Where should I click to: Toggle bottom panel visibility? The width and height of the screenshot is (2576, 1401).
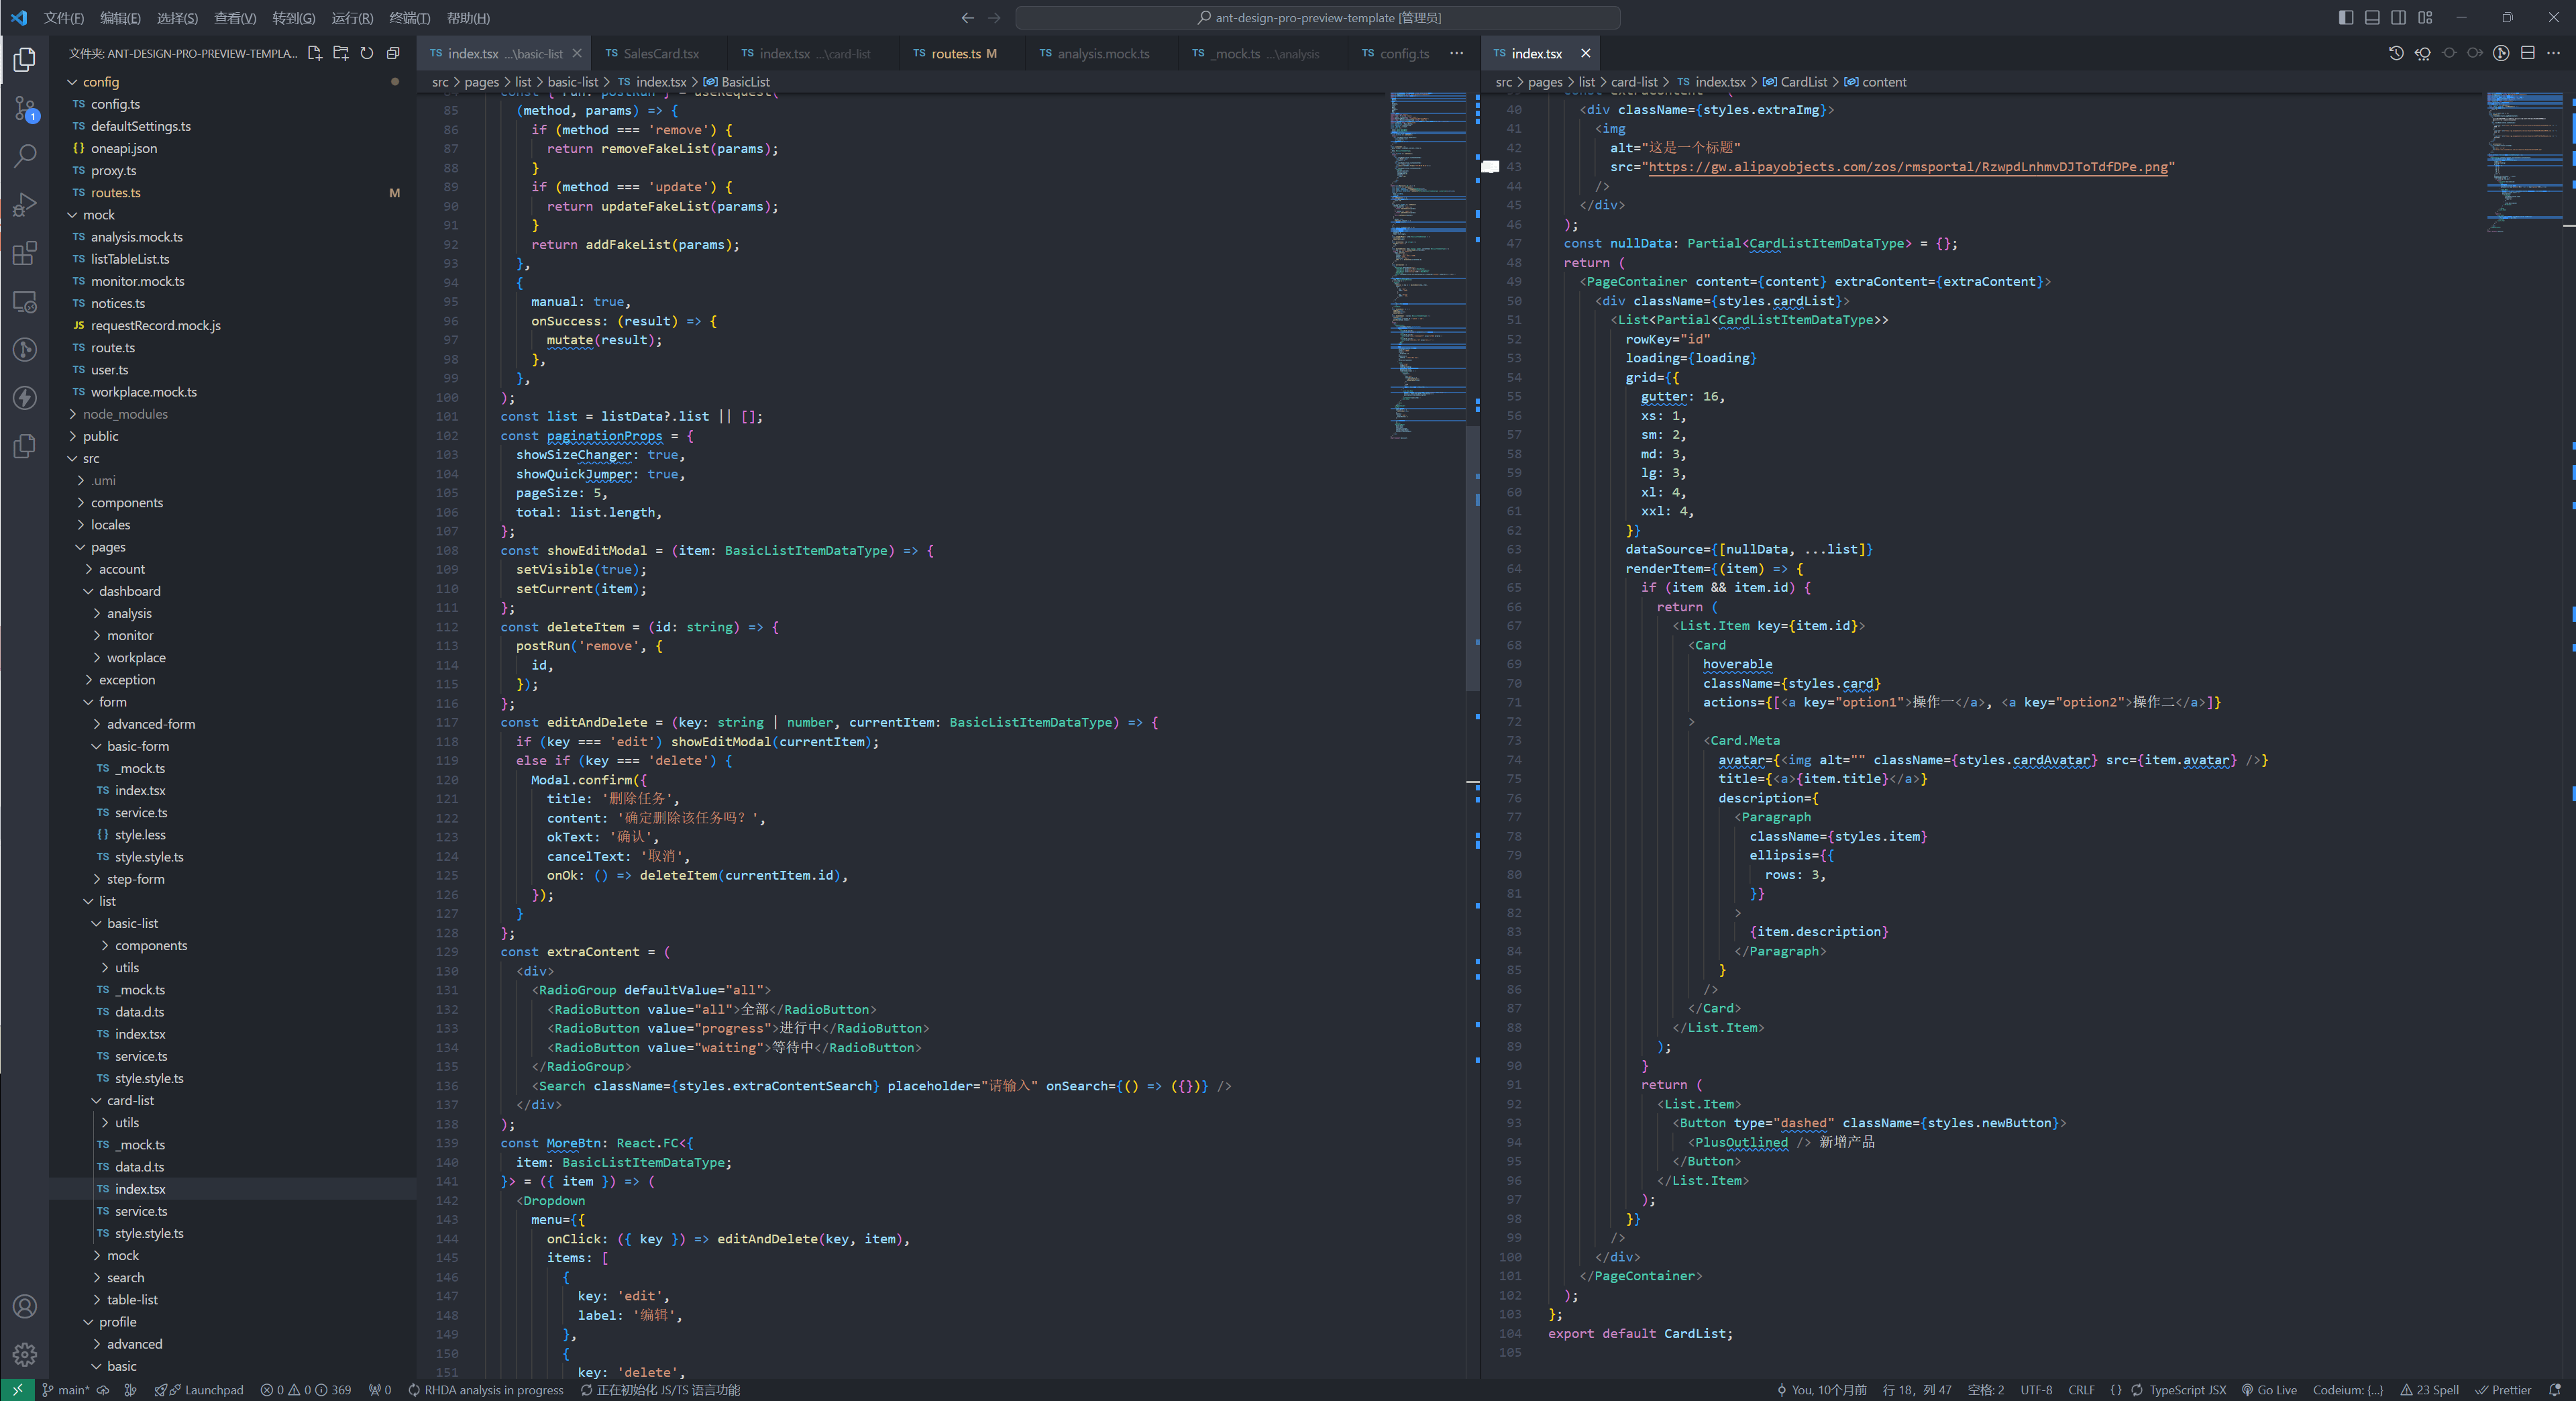click(x=2372, y=18)
